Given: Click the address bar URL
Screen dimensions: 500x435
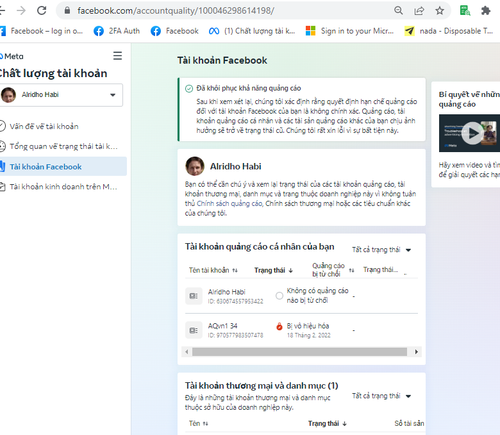Looking at the screenshot, I should [x=176, y=11].
